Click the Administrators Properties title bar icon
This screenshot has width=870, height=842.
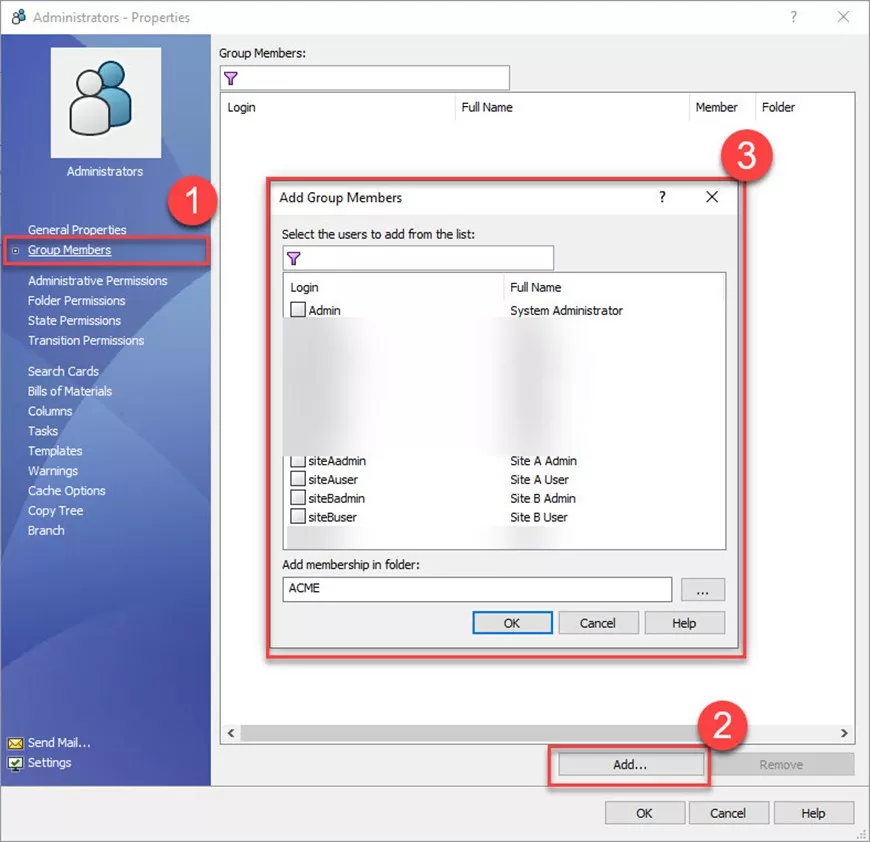(x=19, y=17)
